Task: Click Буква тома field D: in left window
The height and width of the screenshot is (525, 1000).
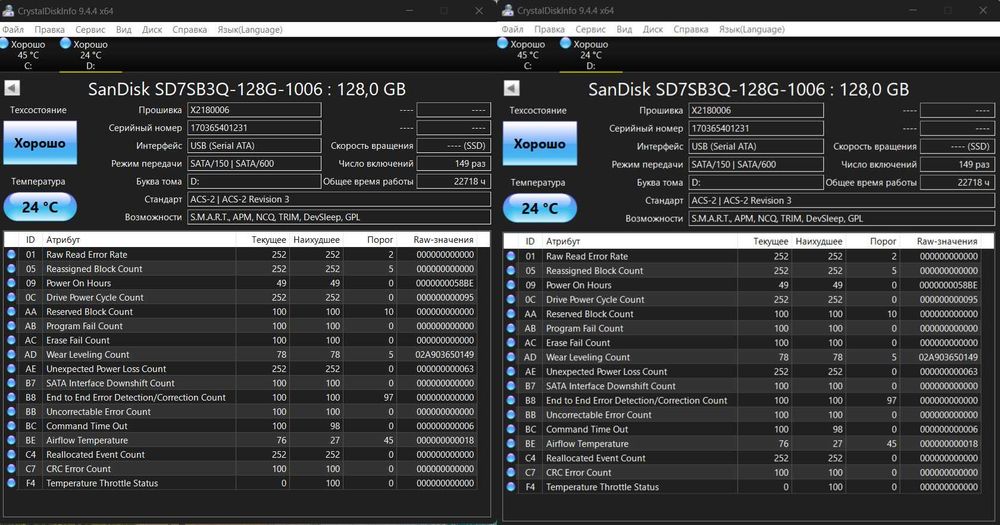Action: point(254,181)
